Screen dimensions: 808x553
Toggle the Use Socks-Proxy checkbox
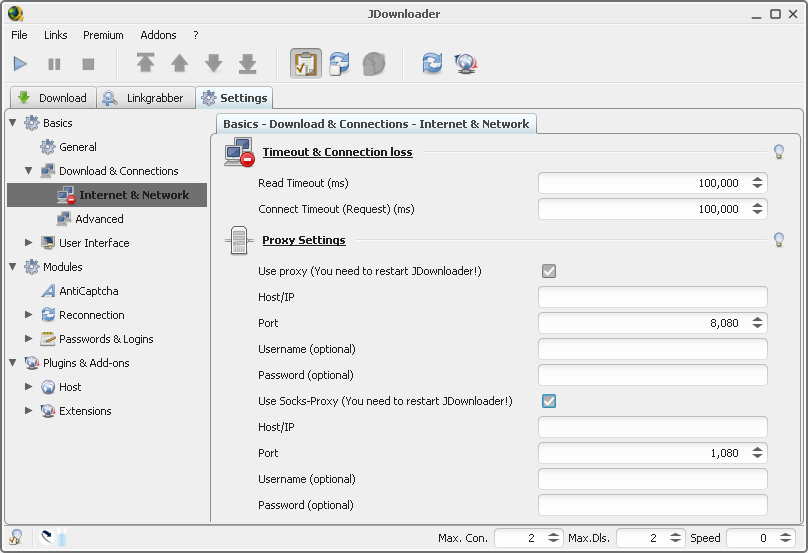(x=549, y=401)
